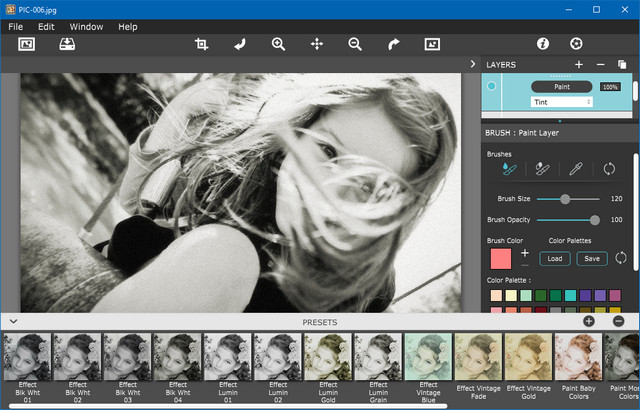Select the Crop tool in toolbar
This screenshot has width=640, height=410.
pos(202,44)
